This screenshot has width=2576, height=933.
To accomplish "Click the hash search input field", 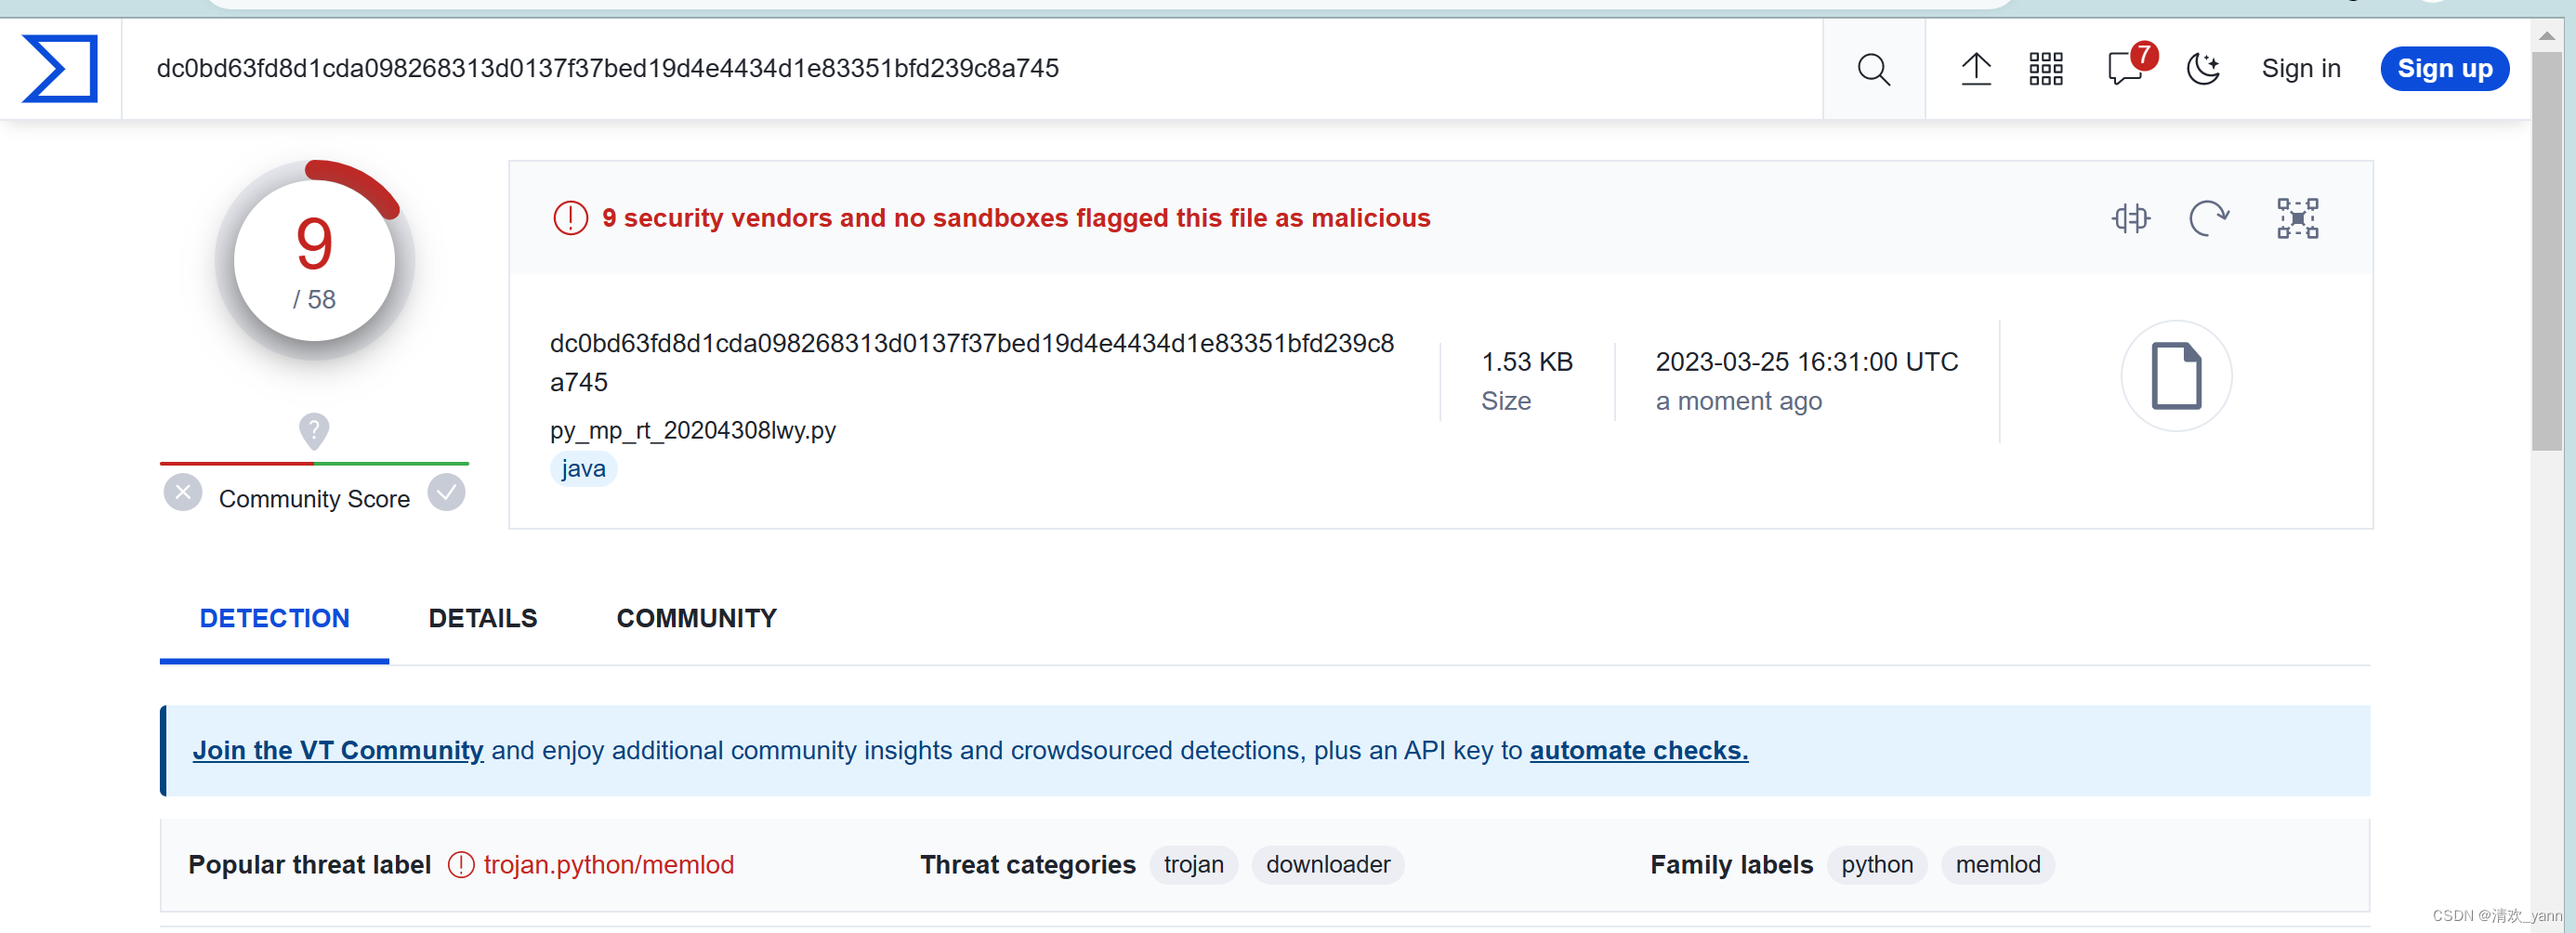I will [x=970, y=68].
